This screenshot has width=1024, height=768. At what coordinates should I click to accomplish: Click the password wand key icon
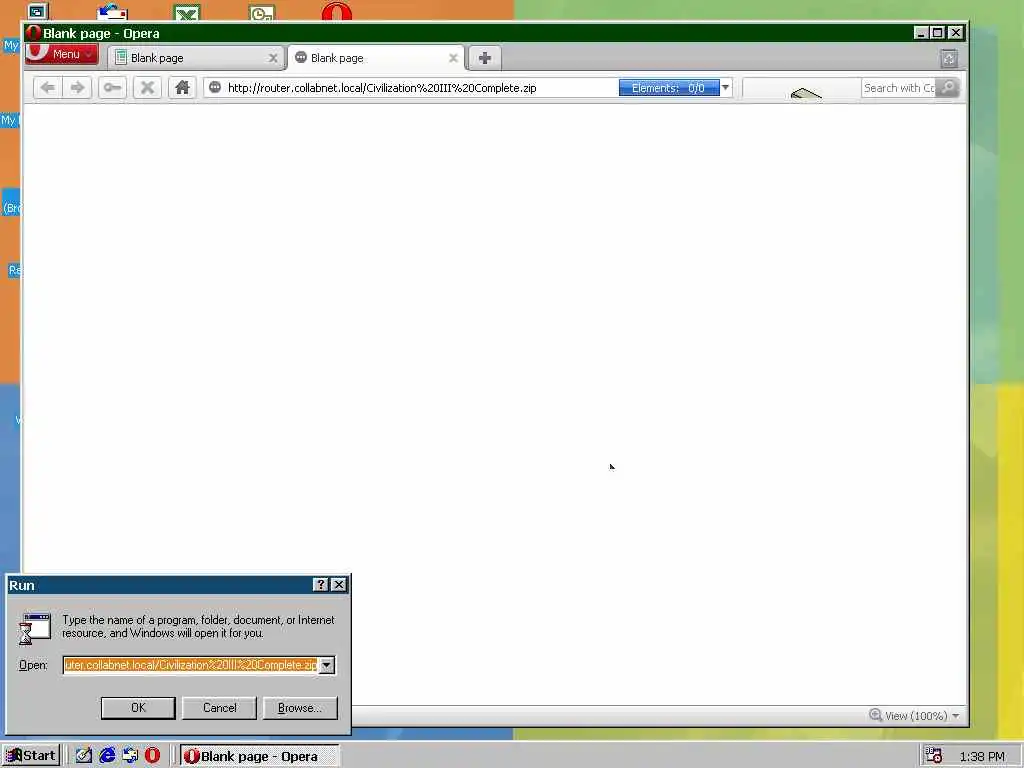(x=112, y=88)
